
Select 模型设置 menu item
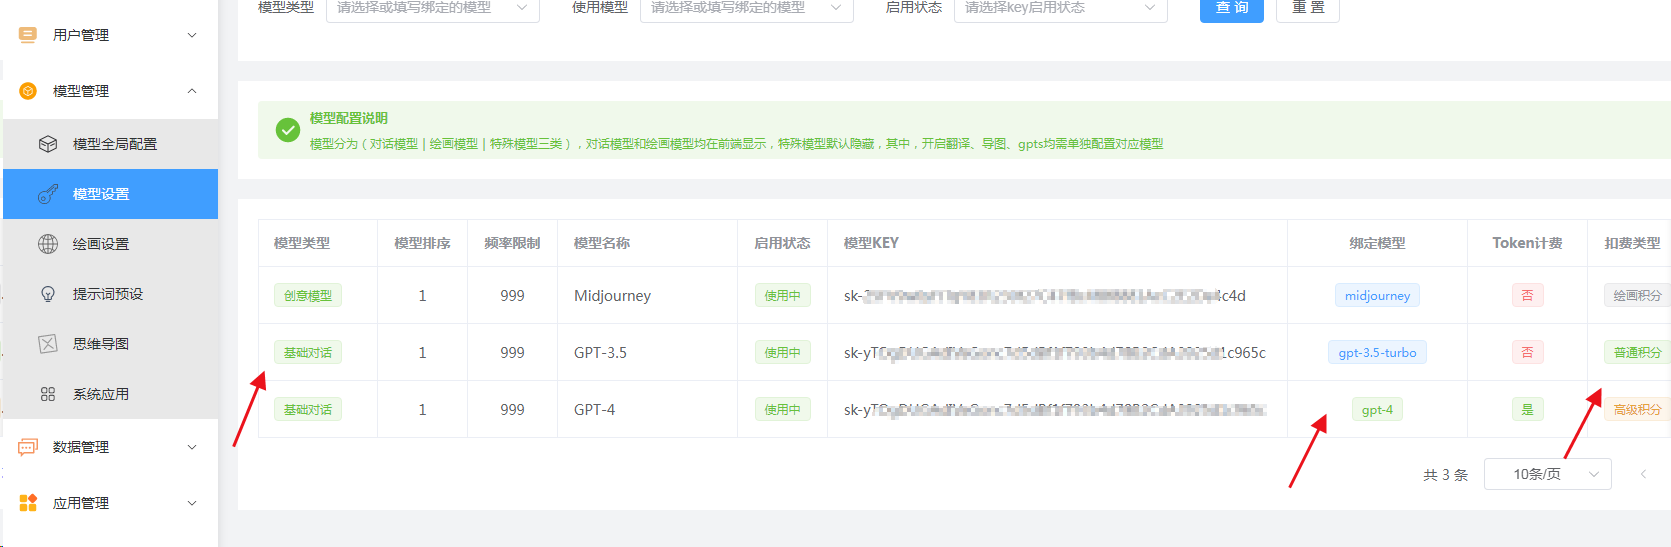[x=110, y=194]
